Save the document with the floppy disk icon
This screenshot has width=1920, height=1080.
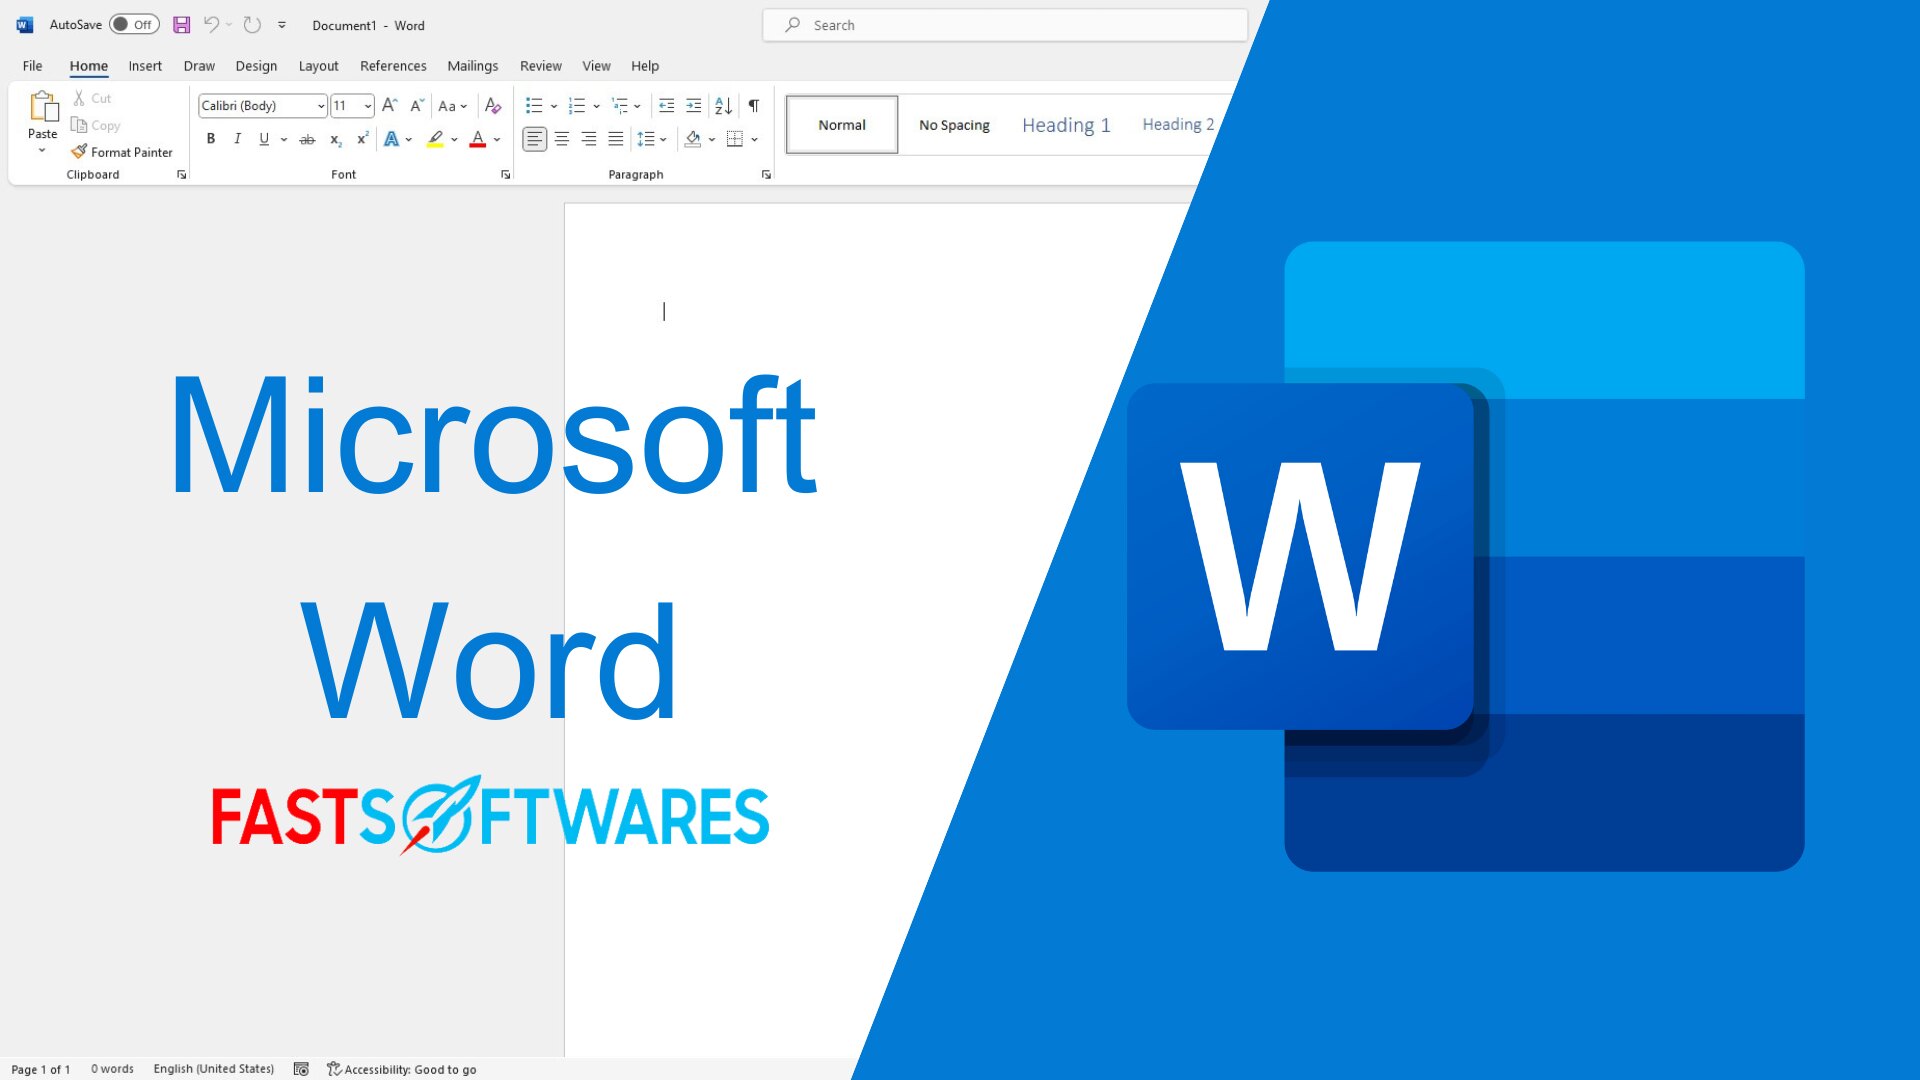tap(181, 25)
